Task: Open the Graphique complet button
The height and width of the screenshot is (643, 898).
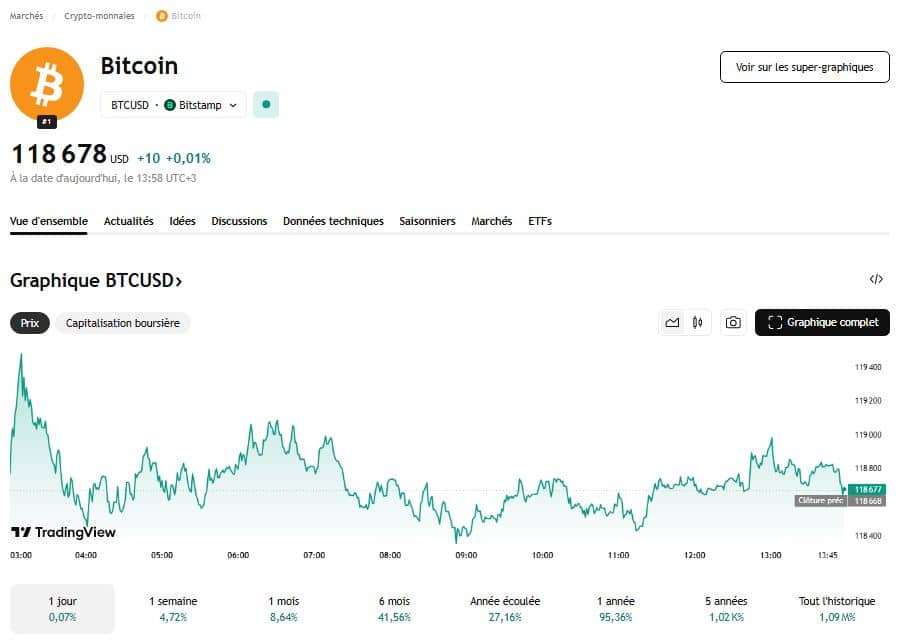Action: (822, 322)
